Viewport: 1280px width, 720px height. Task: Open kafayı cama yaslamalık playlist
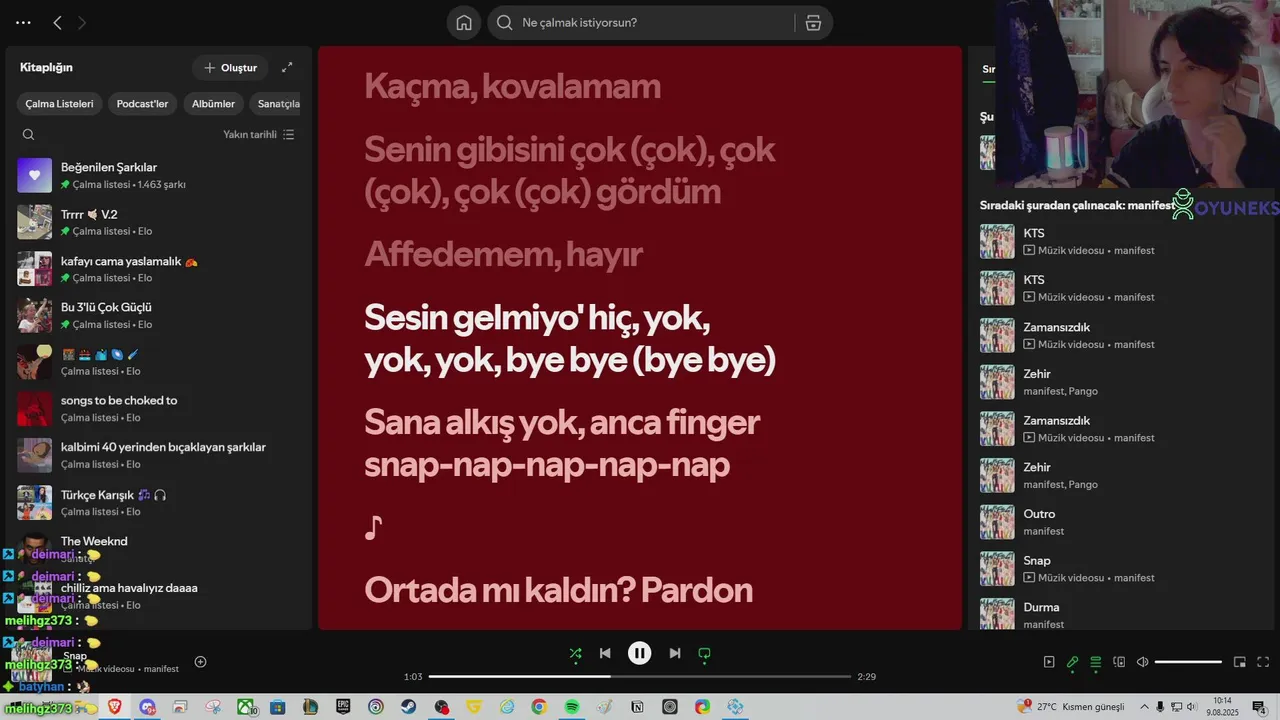pos(160,269)
